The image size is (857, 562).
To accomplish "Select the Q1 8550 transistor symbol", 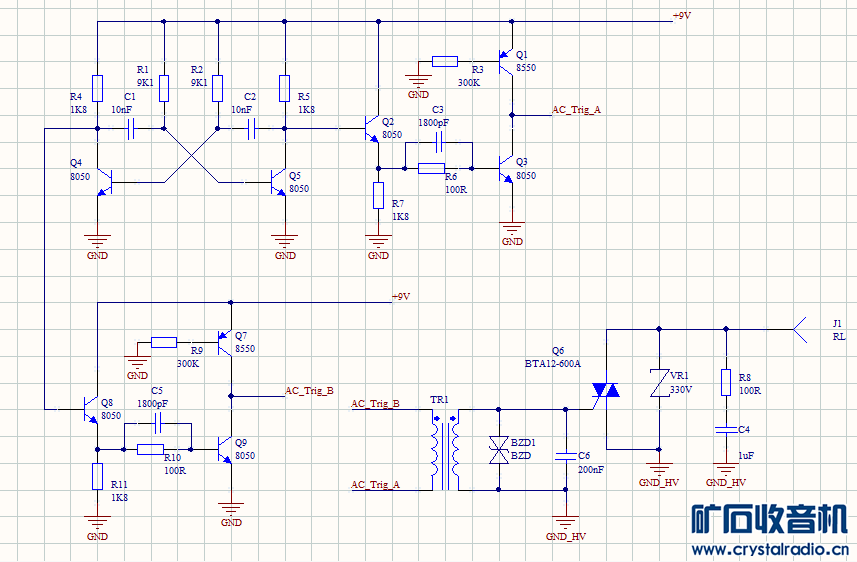I will (x=507, y=61).
